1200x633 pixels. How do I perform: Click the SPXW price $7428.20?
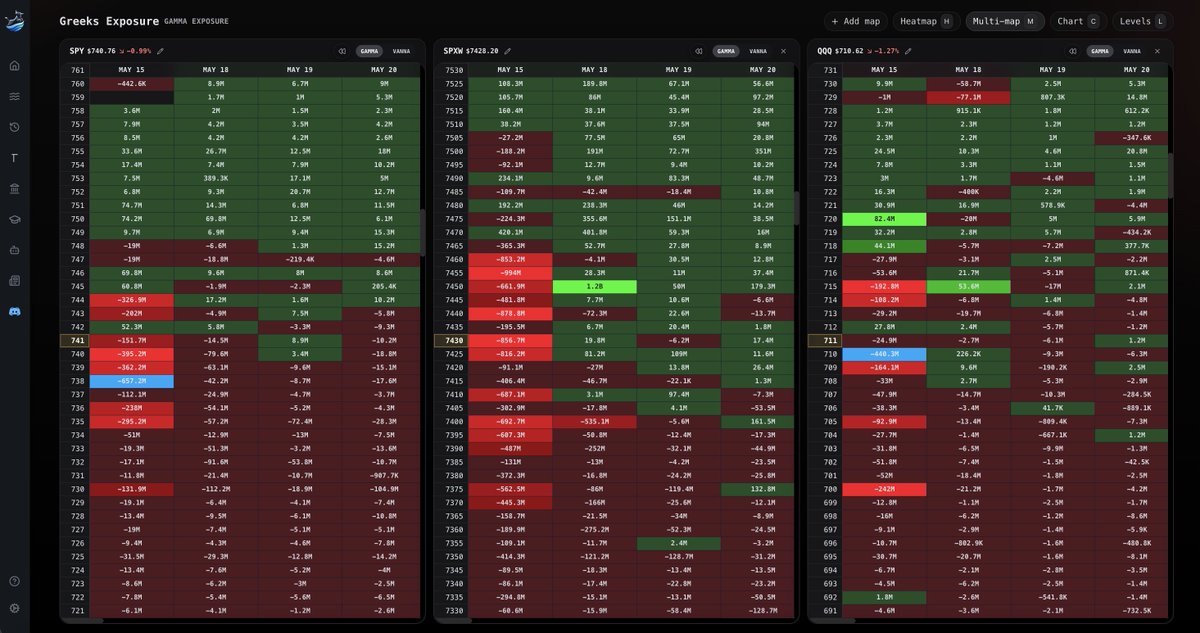point(482,51)
